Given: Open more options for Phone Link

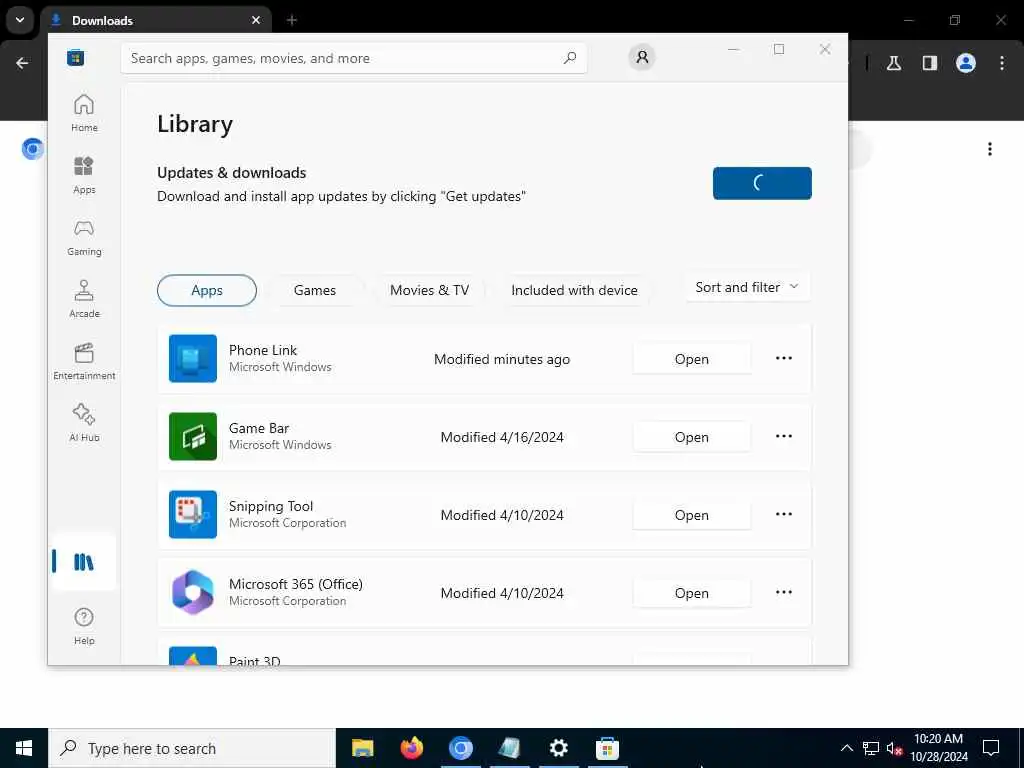Looking at the screenshot, I should (x=784, y=359).
